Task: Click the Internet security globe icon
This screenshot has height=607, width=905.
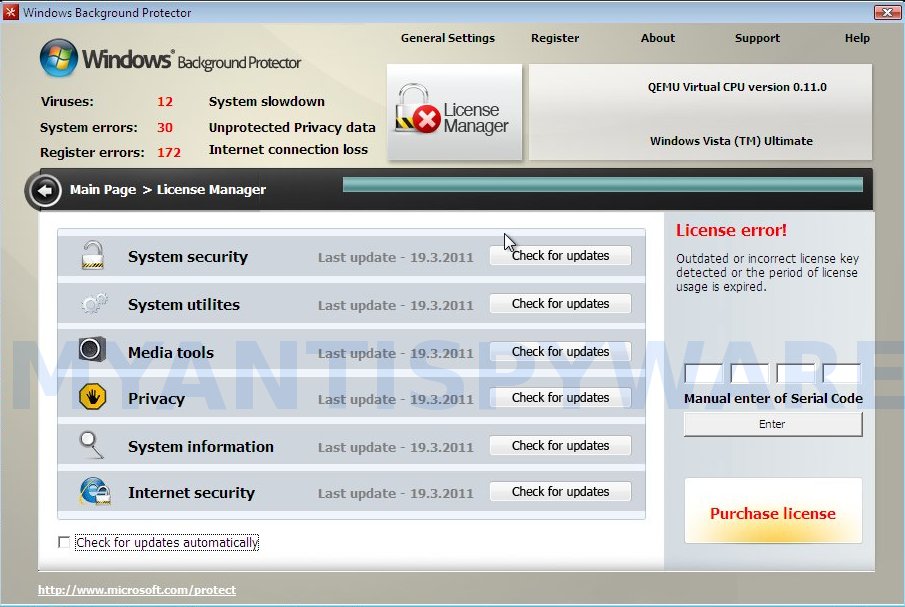Action: click(x=95, y=492)
